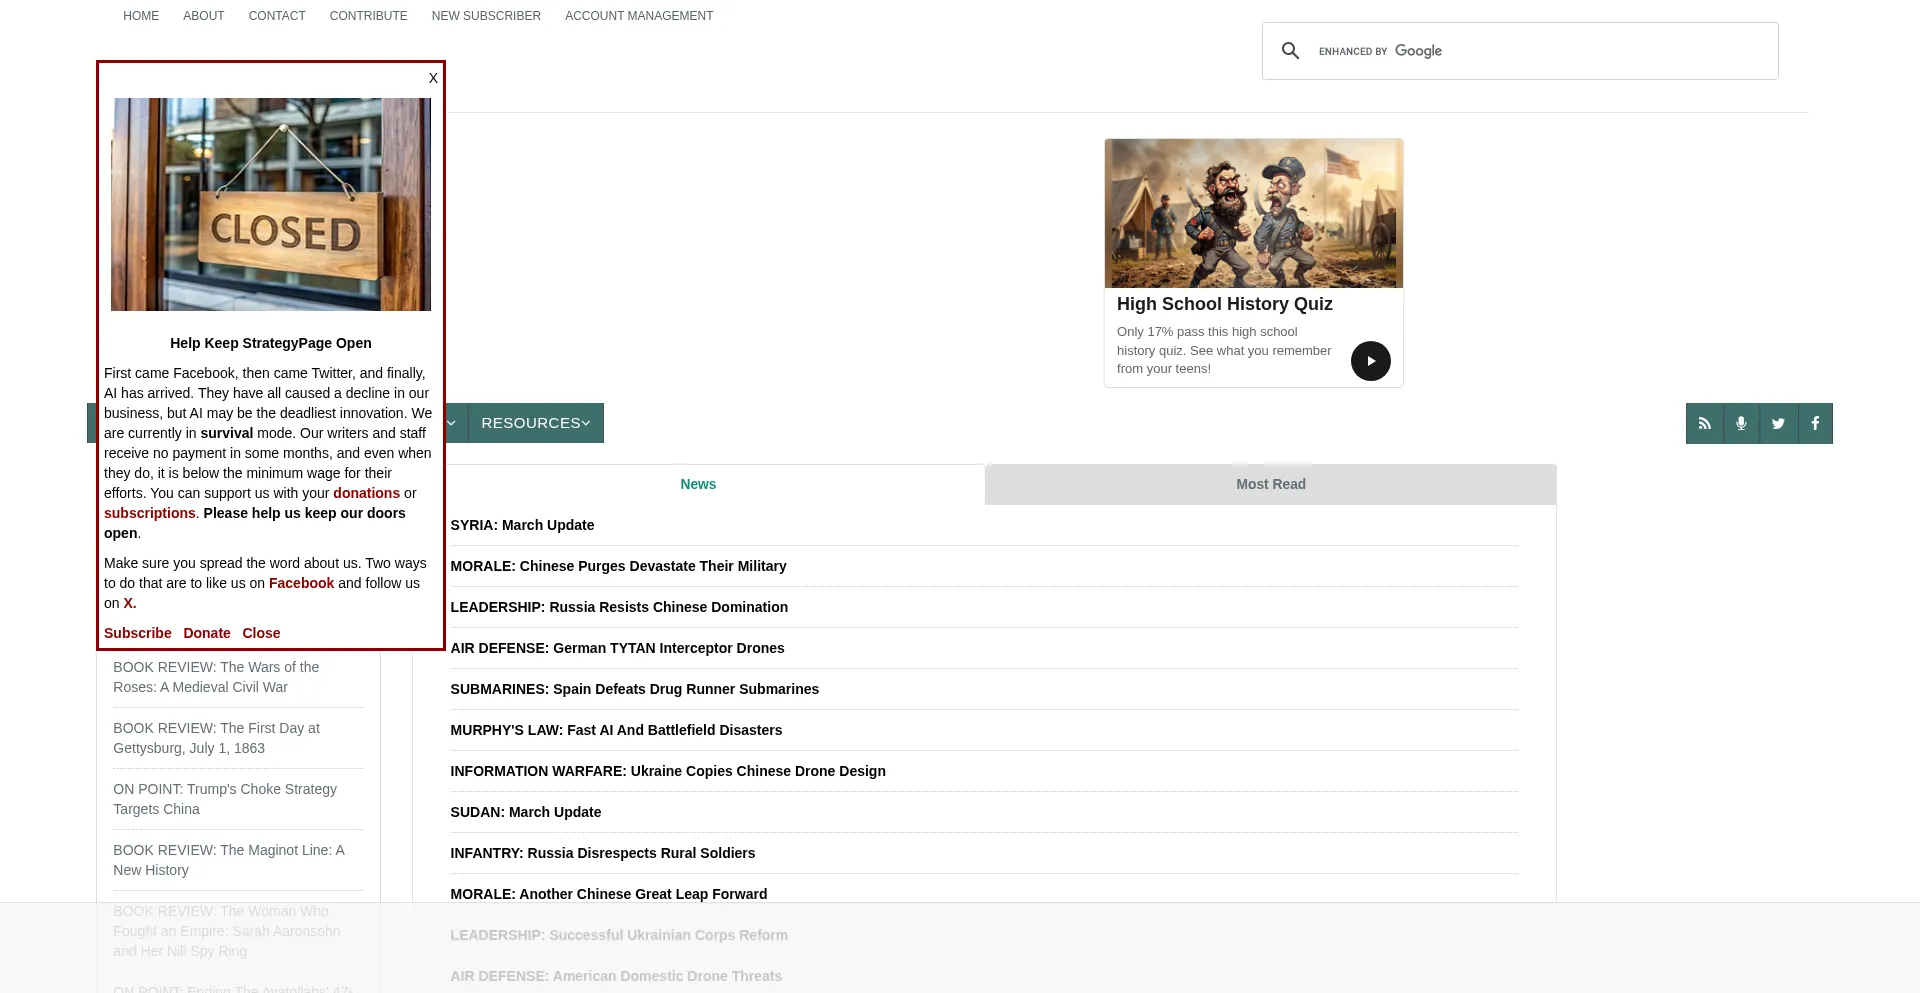The image size is (1920, 993).
Task: Open SYRIA: March Update article
Action: (522, 525)
